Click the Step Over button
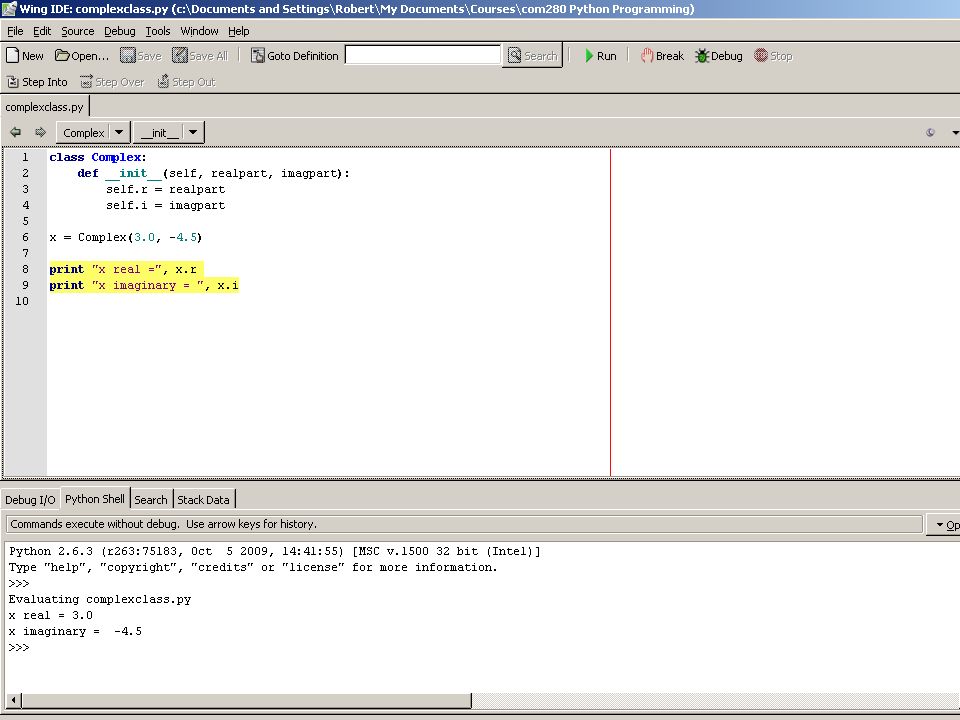Viewport: 960px width, 720px height. 112,82
